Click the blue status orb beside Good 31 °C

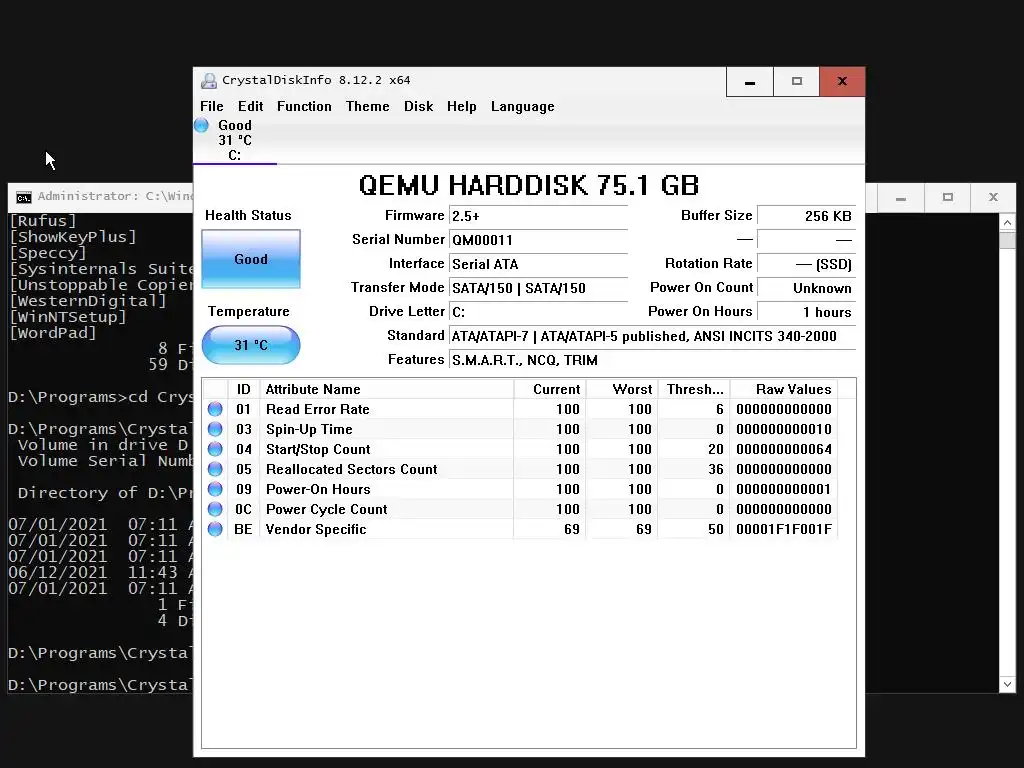pos(201,125)
